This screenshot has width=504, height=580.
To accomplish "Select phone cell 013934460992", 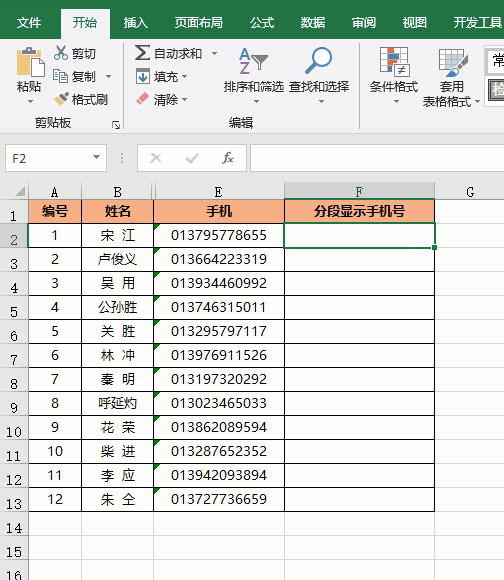I will pyautogui.click(x=219, y=283).
